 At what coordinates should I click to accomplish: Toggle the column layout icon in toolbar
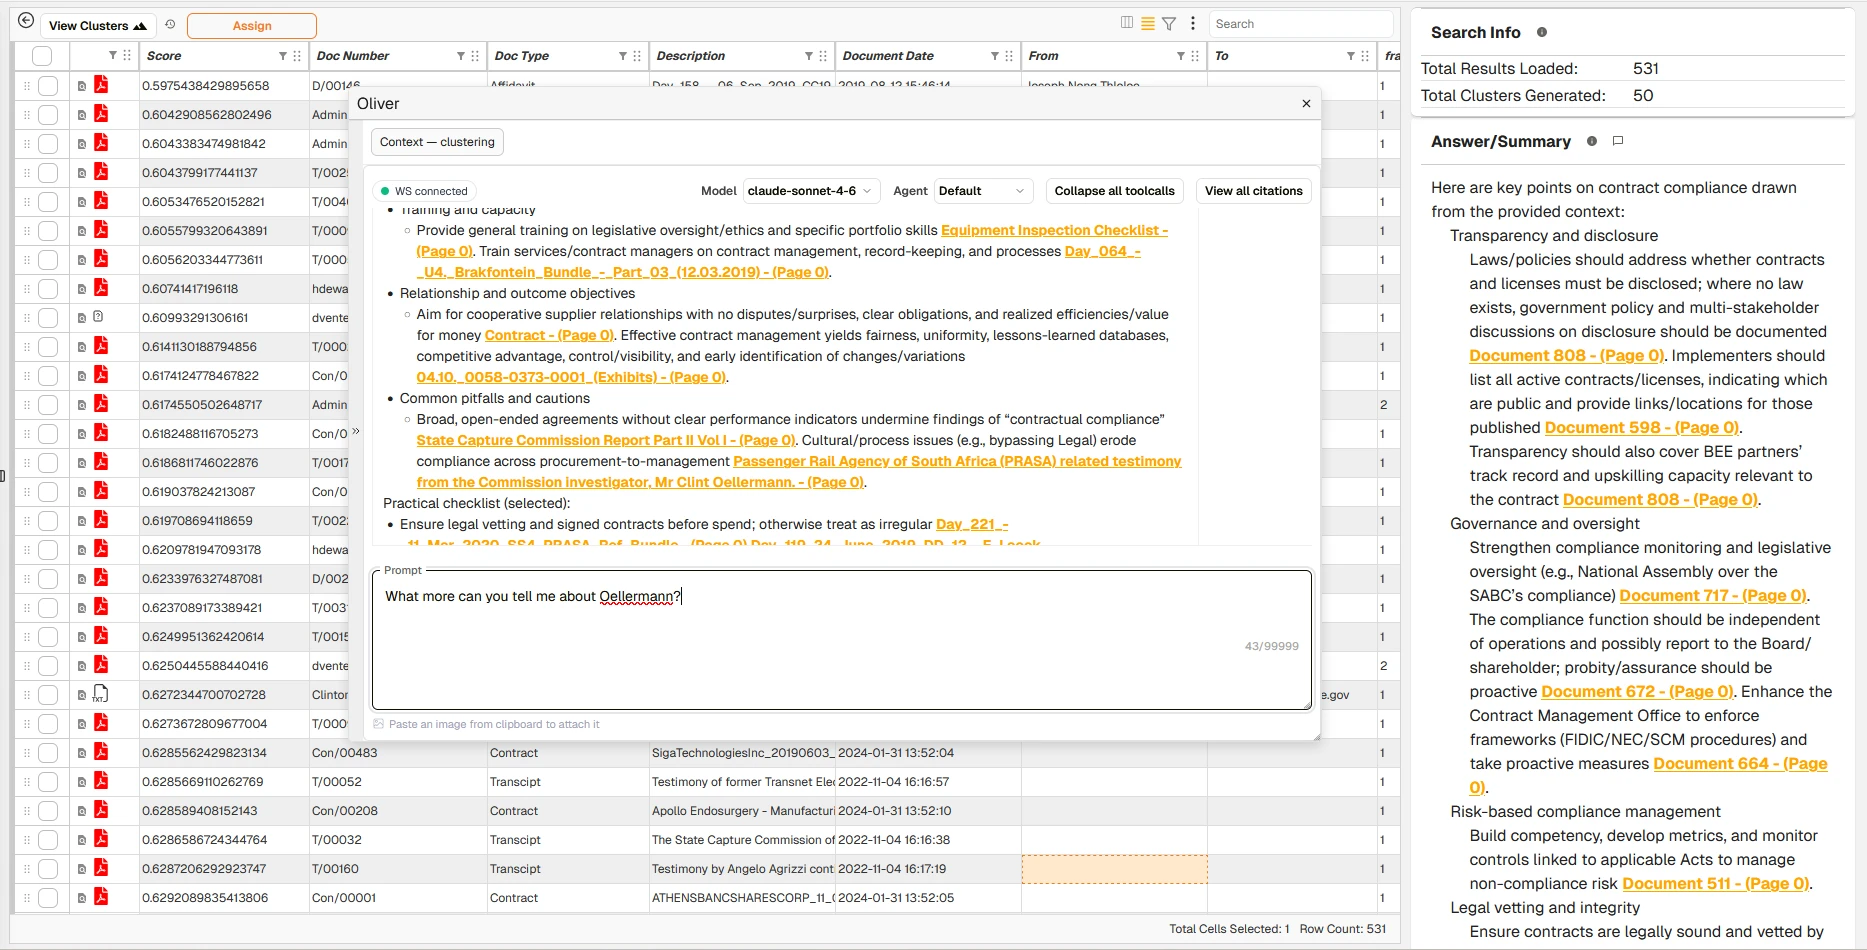(x=1127, y=23)
